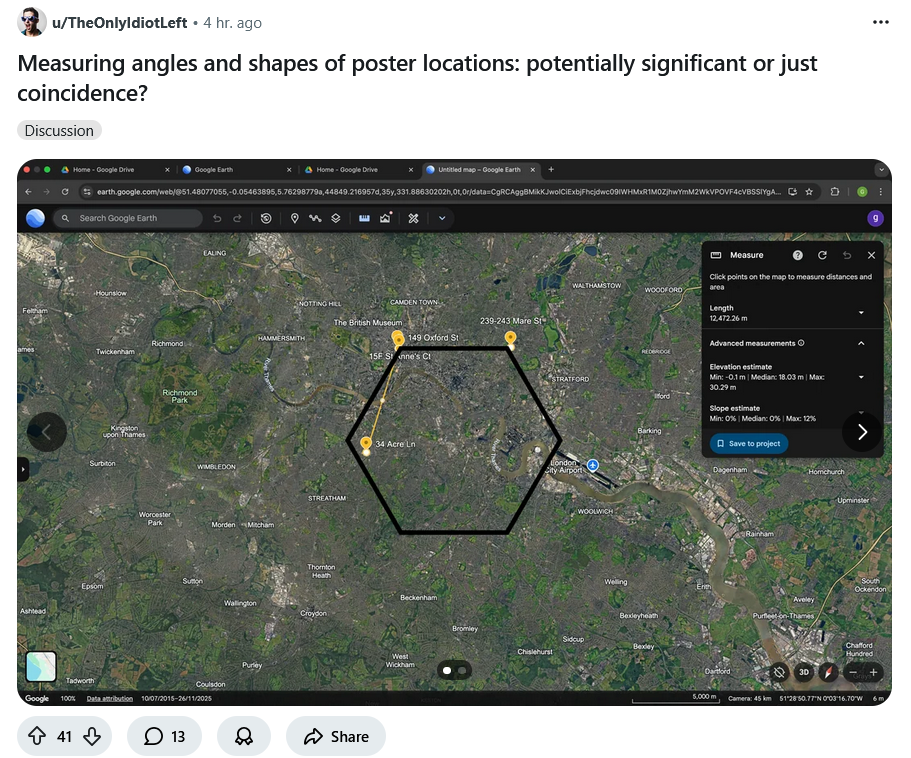Go to previous image in gallery

(47, 432)
